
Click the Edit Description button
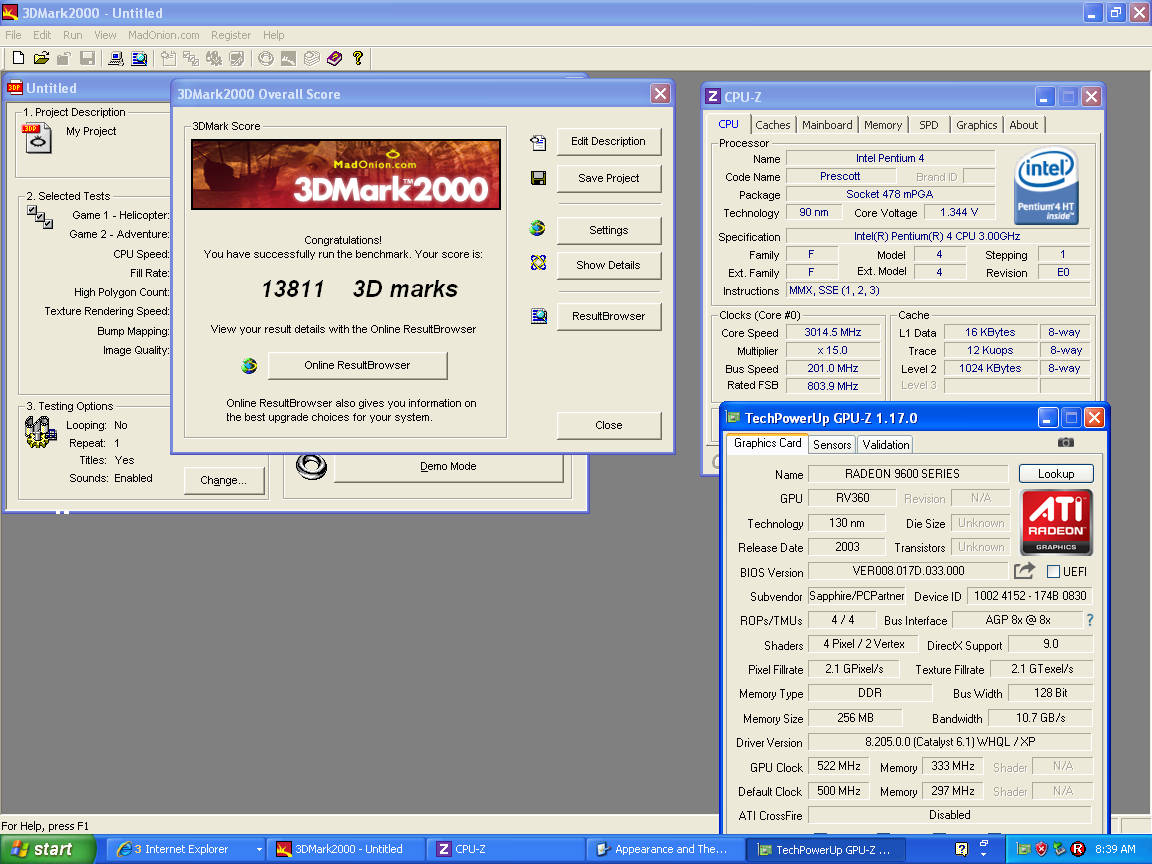coord(608,141)
